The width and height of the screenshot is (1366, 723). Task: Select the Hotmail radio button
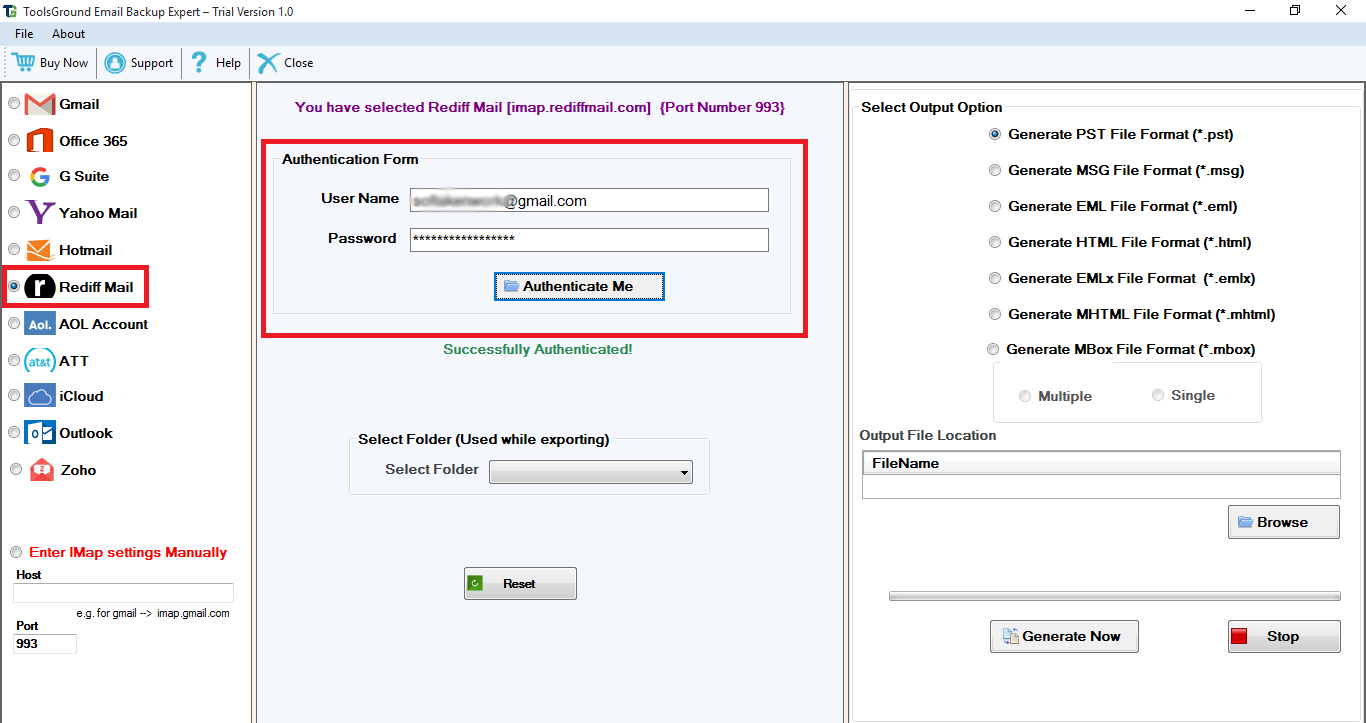[x=14, y=249]
